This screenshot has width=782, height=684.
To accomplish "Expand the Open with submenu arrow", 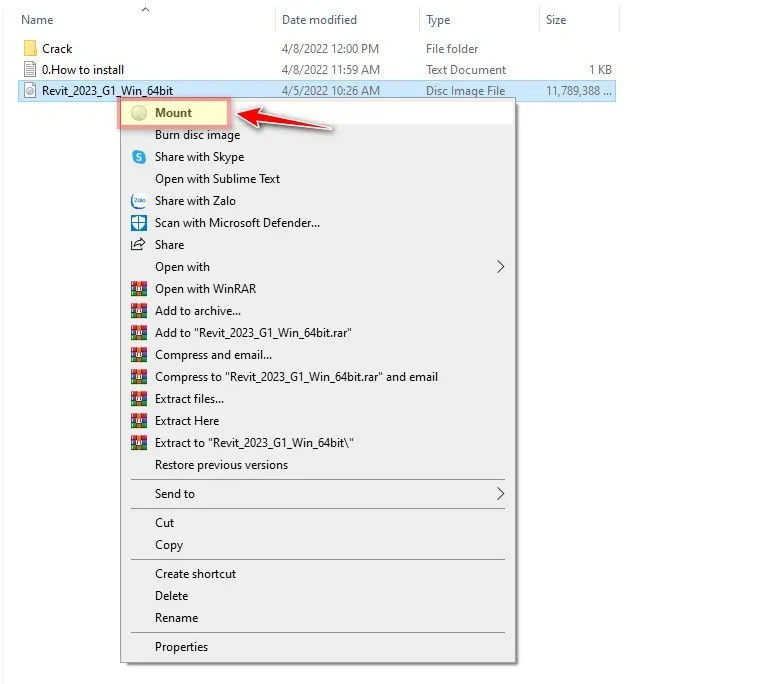I will click(500, 267).
